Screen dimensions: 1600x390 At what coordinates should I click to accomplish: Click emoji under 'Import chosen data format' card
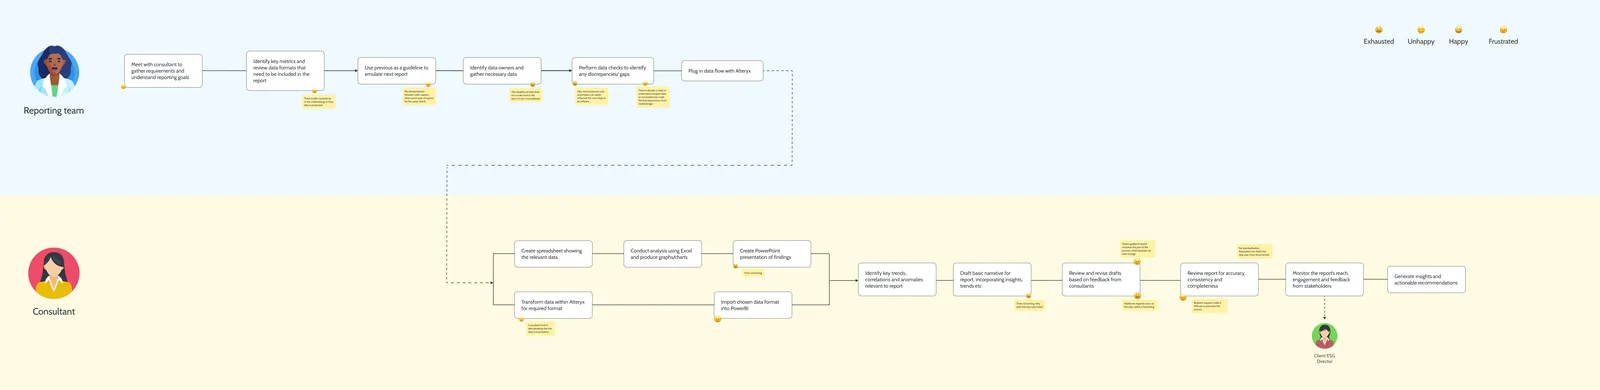(717, 319)
